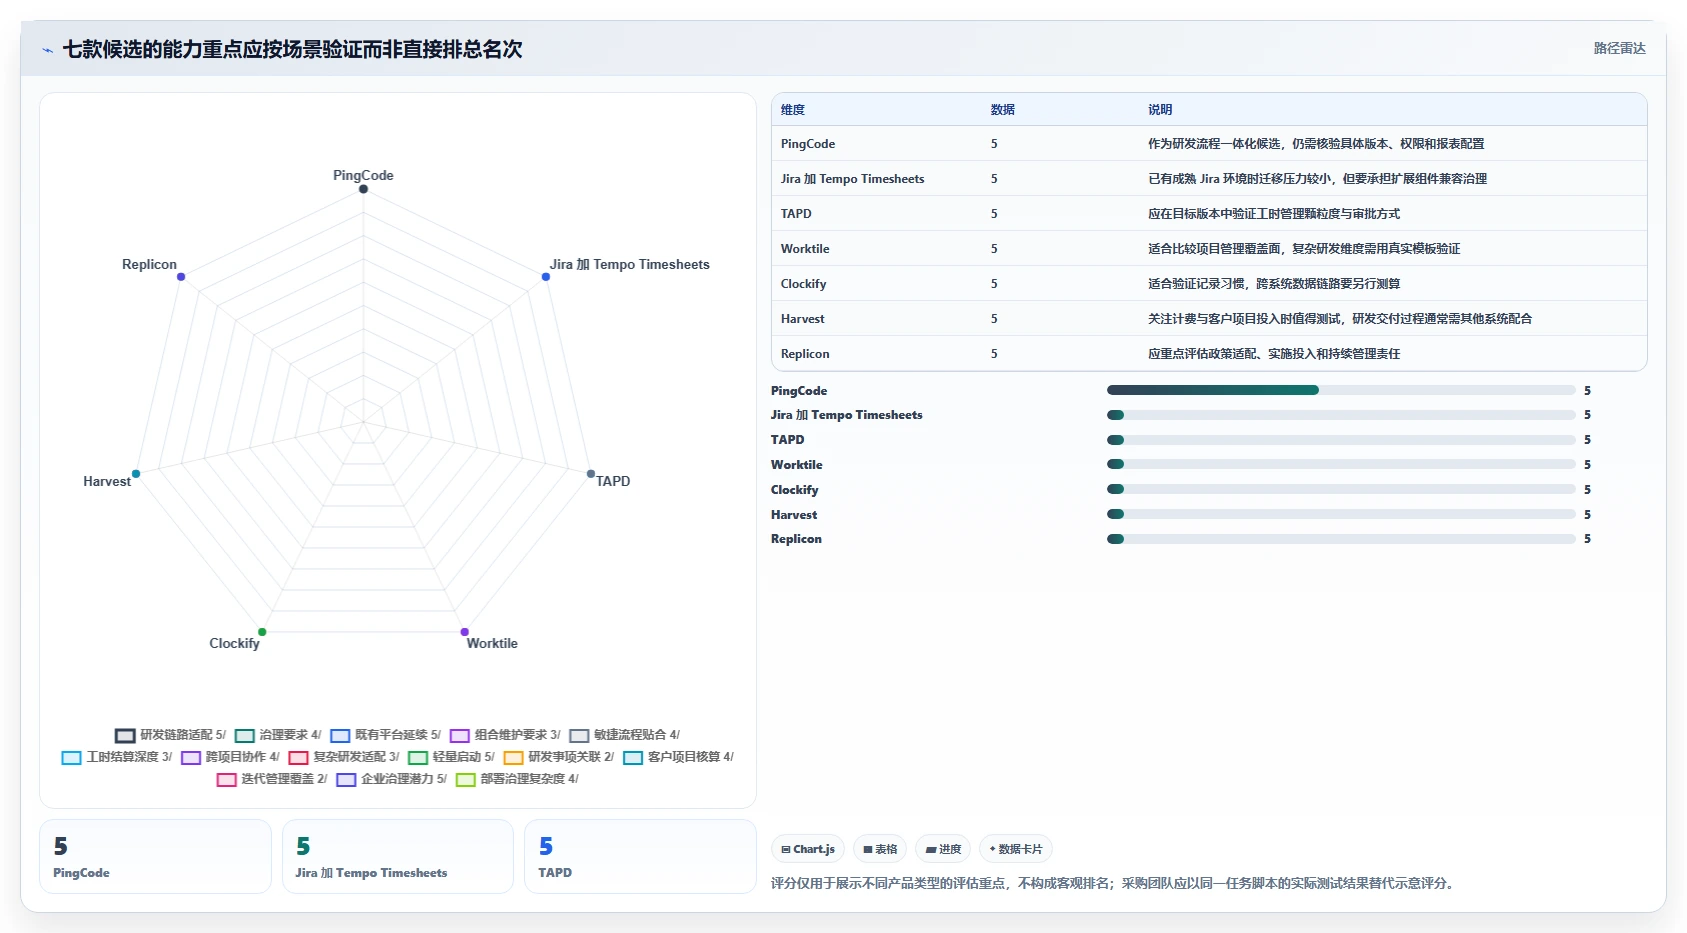
Task: Click the Replicon label on the radar
Action: pyautogui.click(x=149, y=264)
